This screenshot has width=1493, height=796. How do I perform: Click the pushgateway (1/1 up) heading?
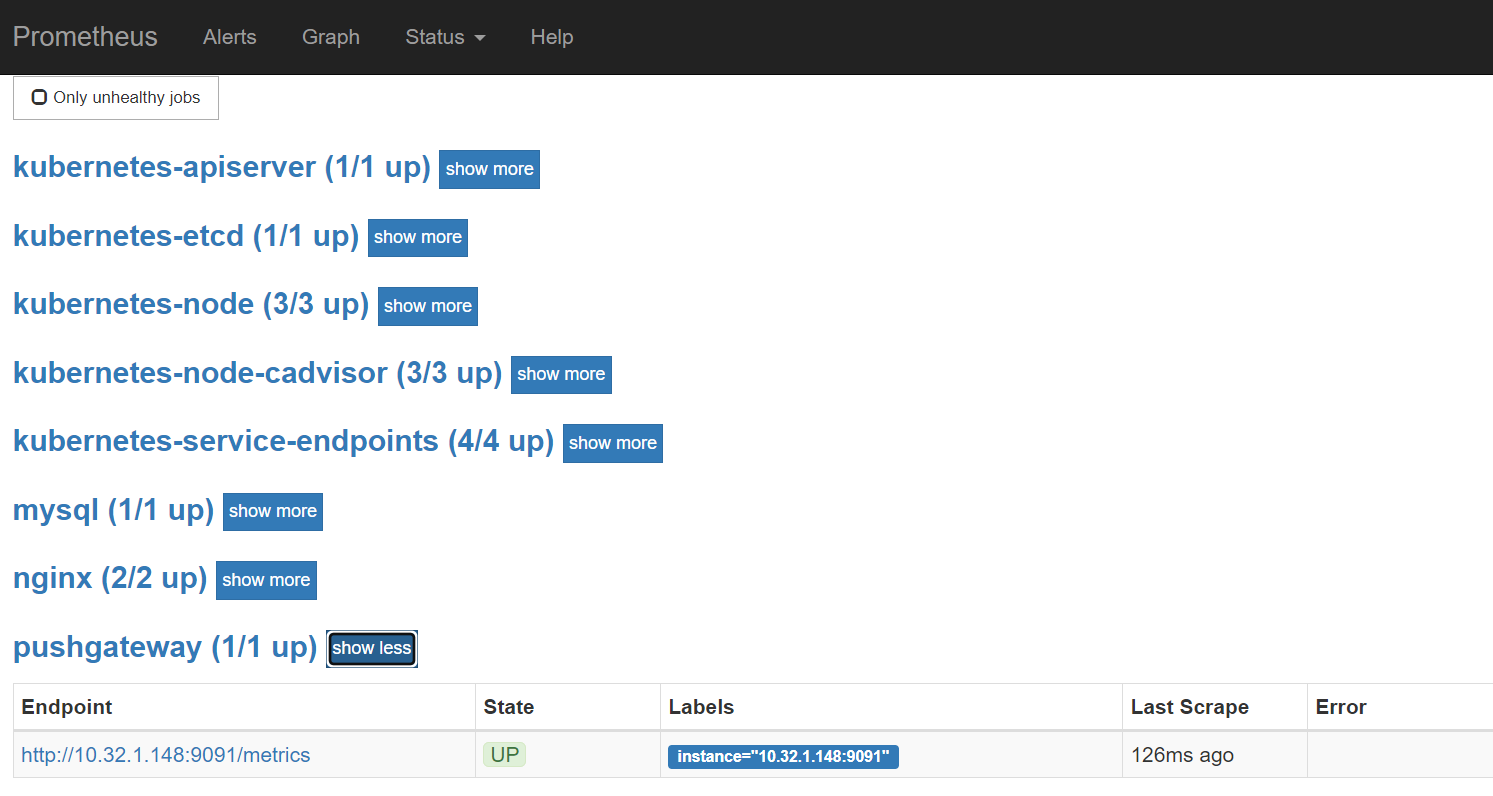(165, 647)
